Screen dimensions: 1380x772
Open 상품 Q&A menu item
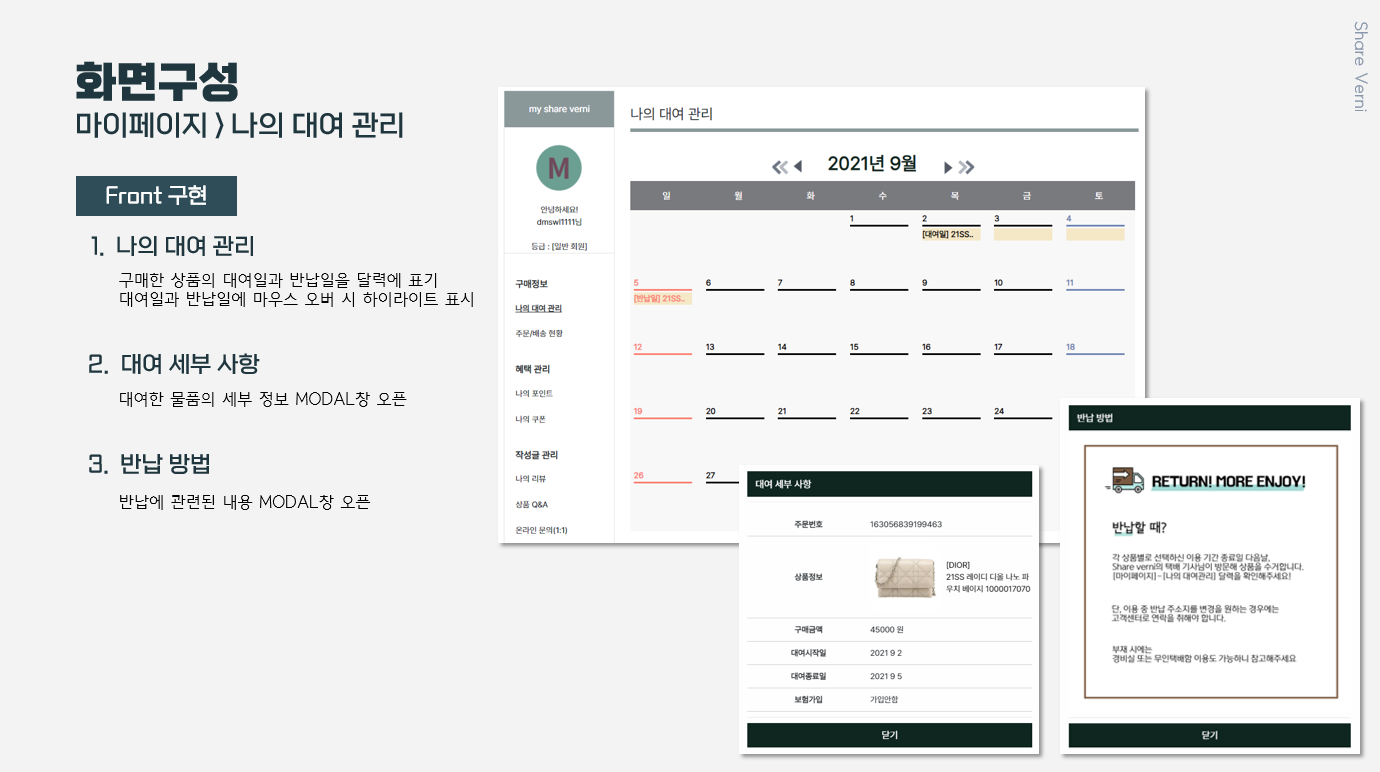pos(531,504)
